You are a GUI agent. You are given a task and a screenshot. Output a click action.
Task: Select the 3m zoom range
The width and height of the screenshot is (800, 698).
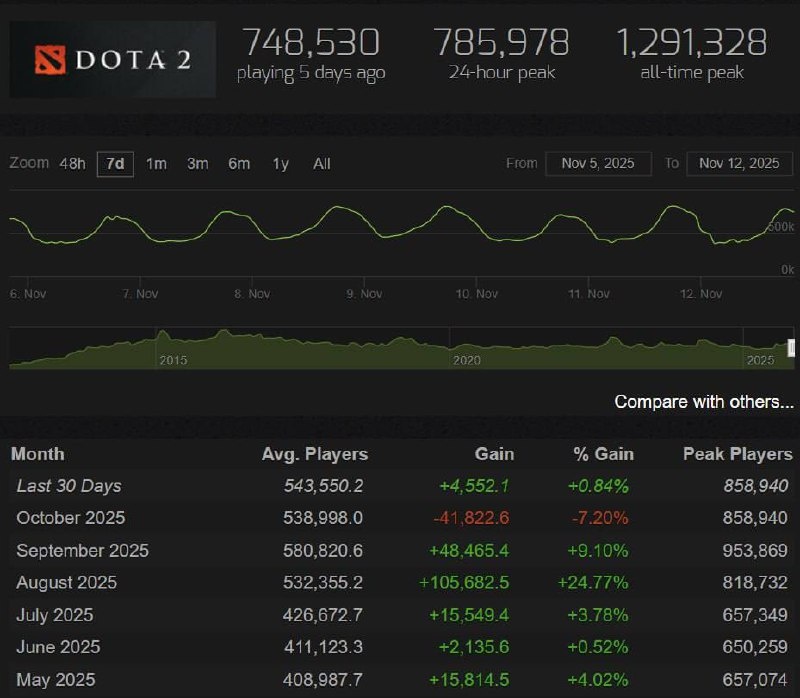(197, 164)
